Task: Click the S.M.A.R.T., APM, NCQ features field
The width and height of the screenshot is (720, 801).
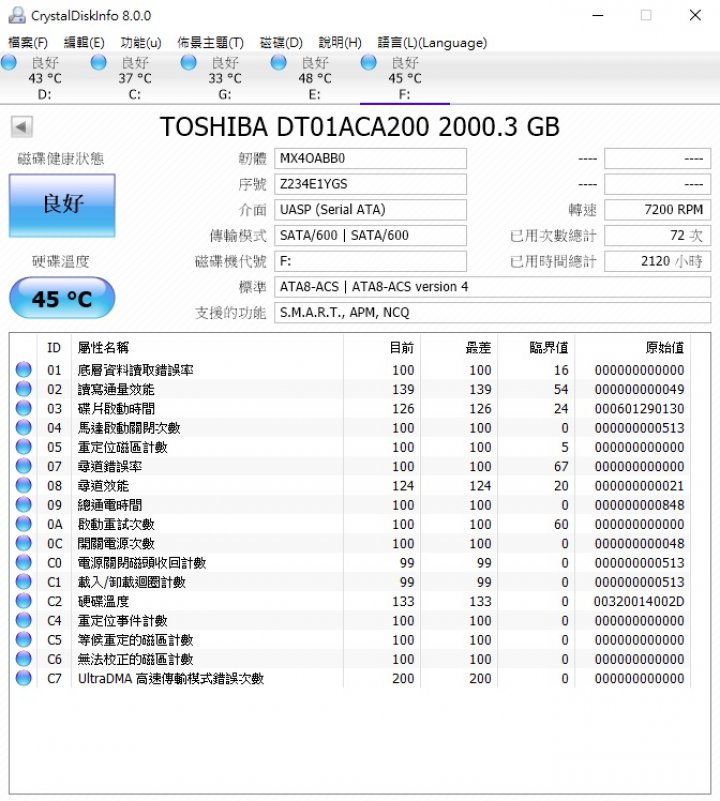Action: click(493, 312)
